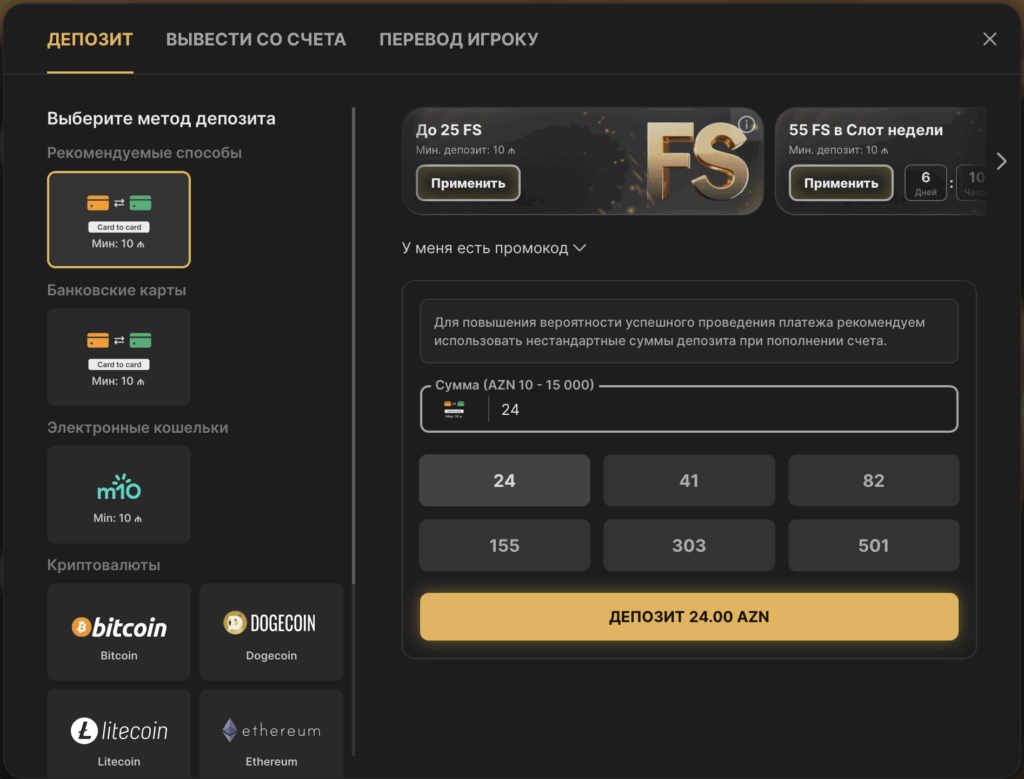The width and height of the screenshot is (1024, 779).
Task: Choose Dogecoin cryptocurrency deposit option
Action: (x=271, y=632)
